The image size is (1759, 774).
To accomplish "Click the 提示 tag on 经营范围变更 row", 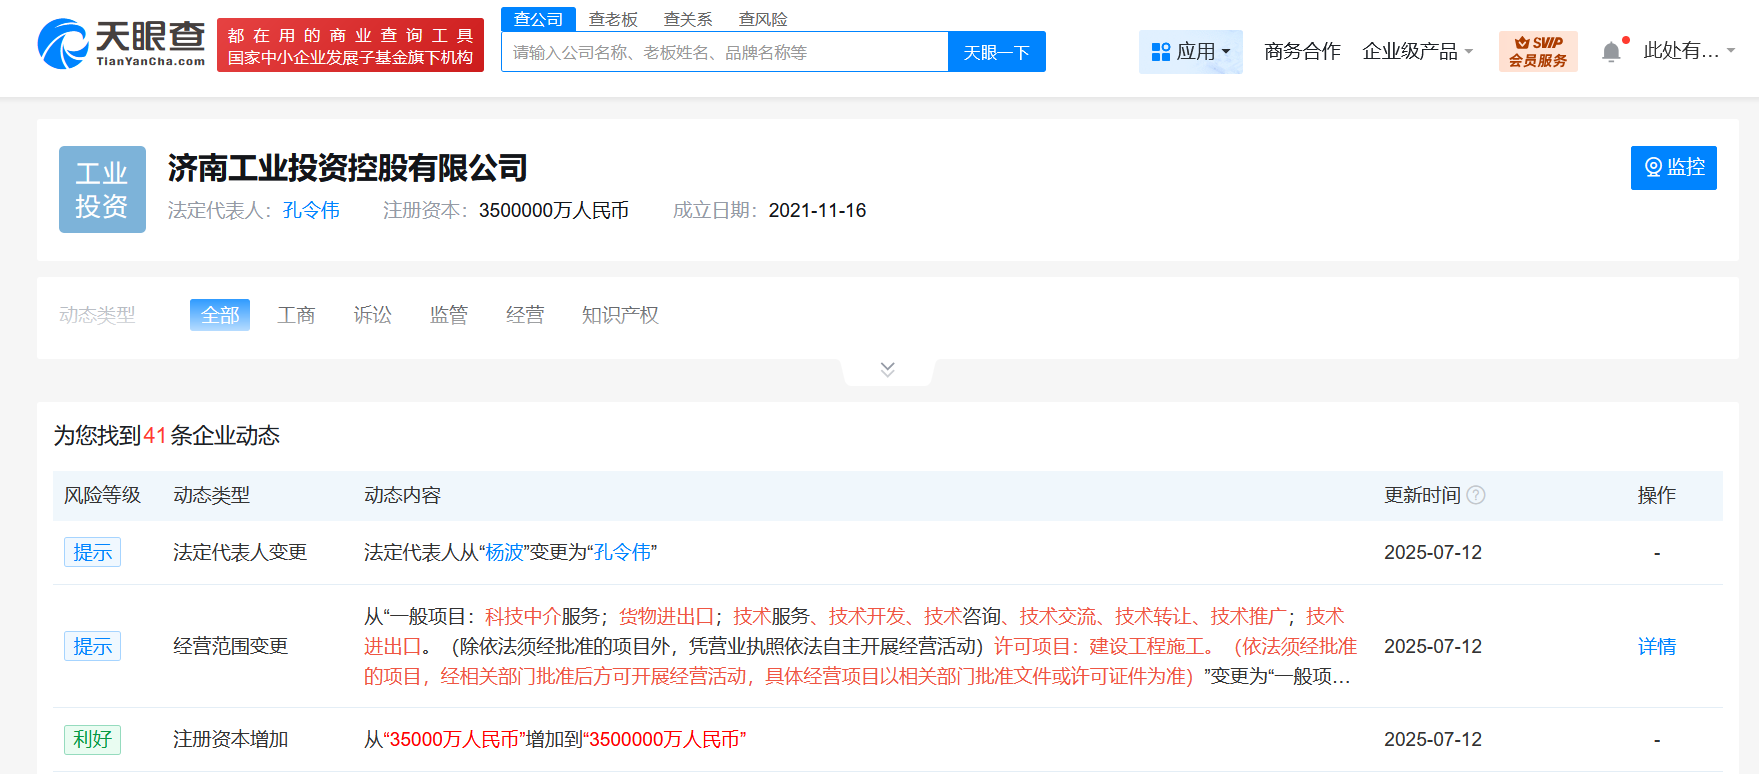I will click(x=92, y=646).
